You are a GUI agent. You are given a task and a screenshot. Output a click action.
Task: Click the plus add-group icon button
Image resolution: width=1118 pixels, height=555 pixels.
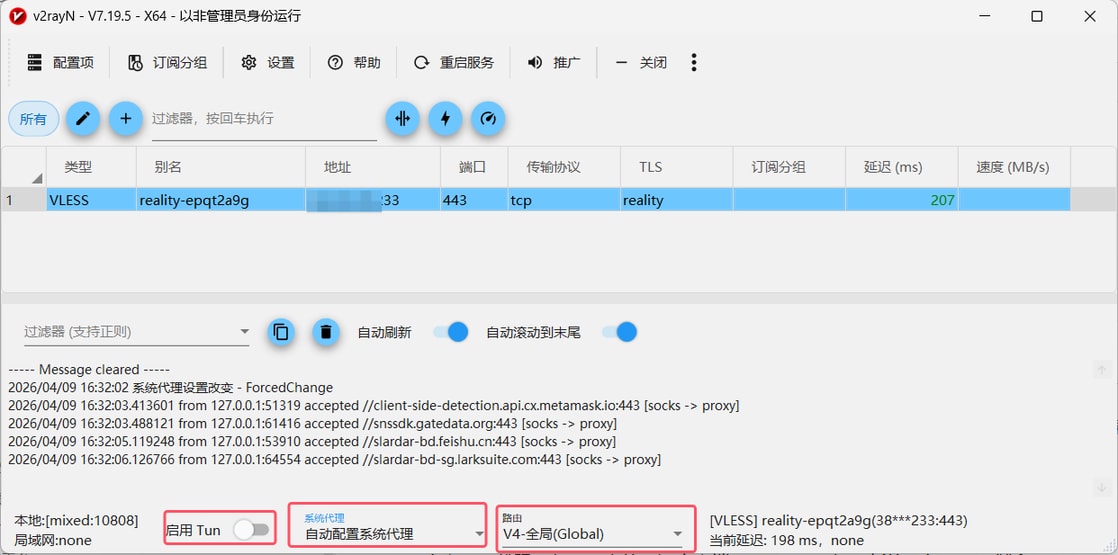(x=125, y=119)
